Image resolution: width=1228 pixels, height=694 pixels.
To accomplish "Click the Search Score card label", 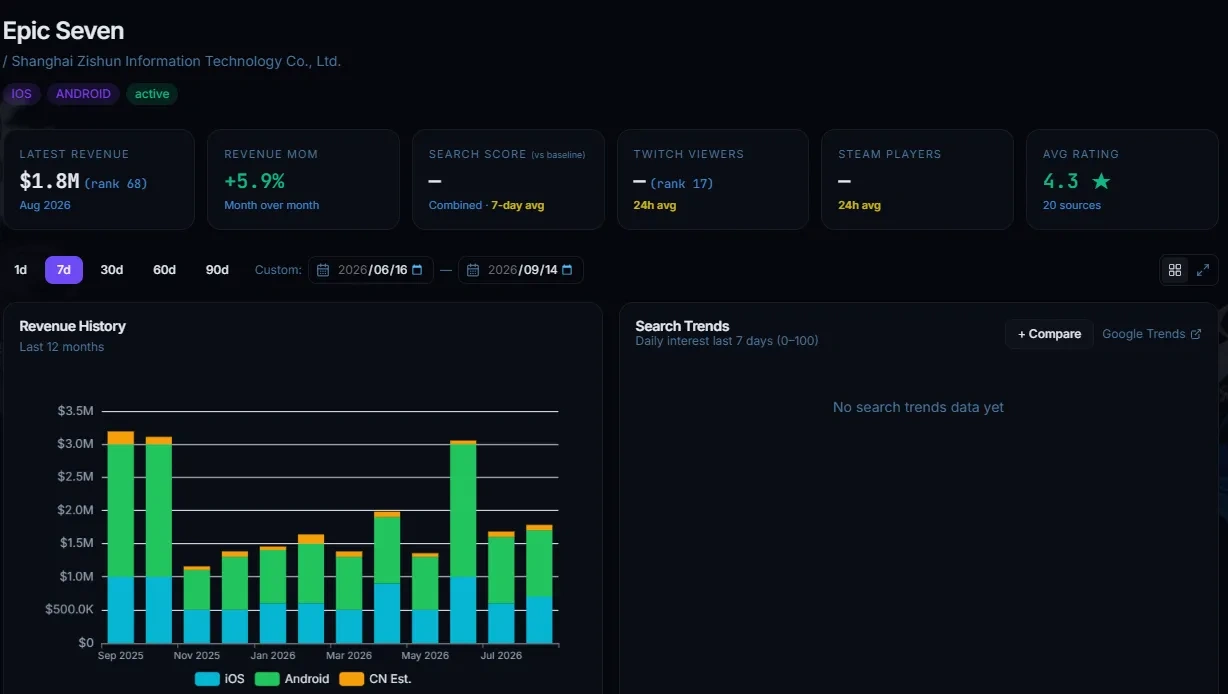I will coord(478,154).
